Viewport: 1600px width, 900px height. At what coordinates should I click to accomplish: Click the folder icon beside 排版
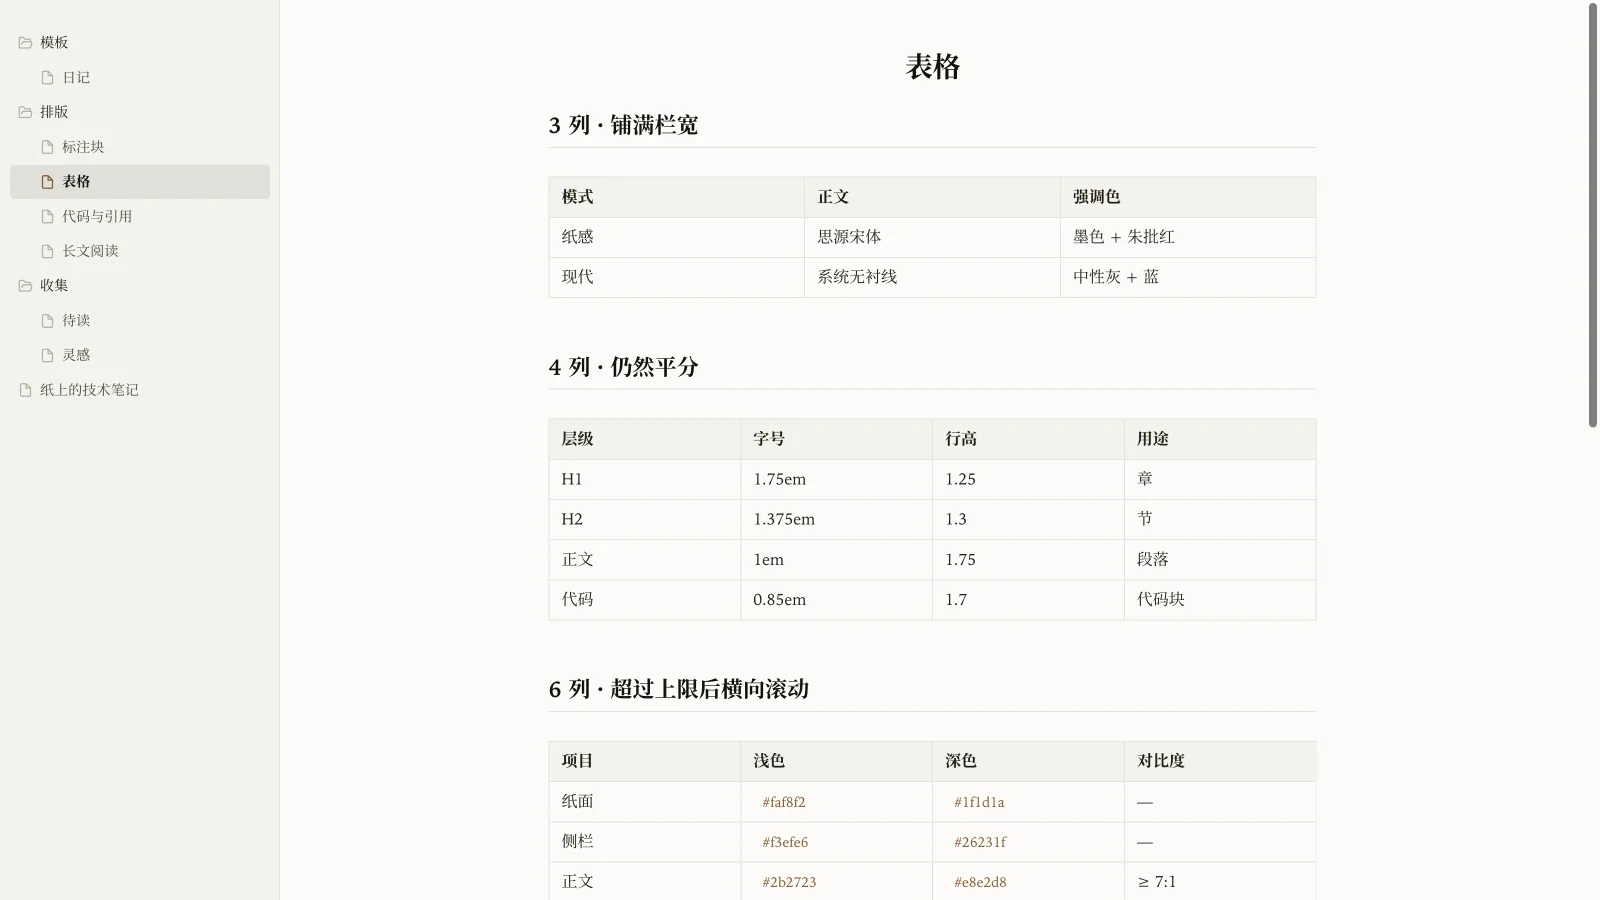tap(25, 112)
